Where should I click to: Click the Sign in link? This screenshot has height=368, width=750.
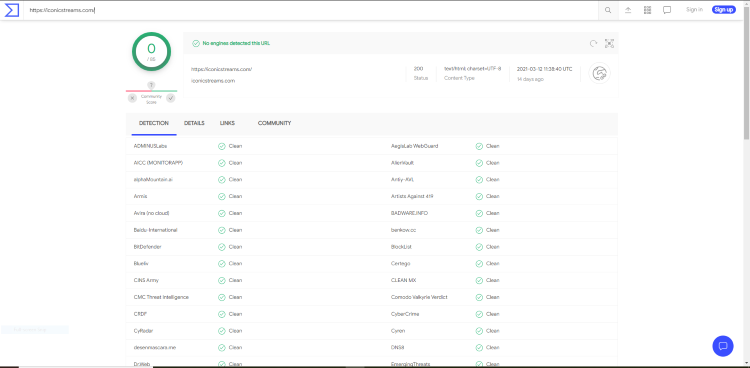pos(694,10)
